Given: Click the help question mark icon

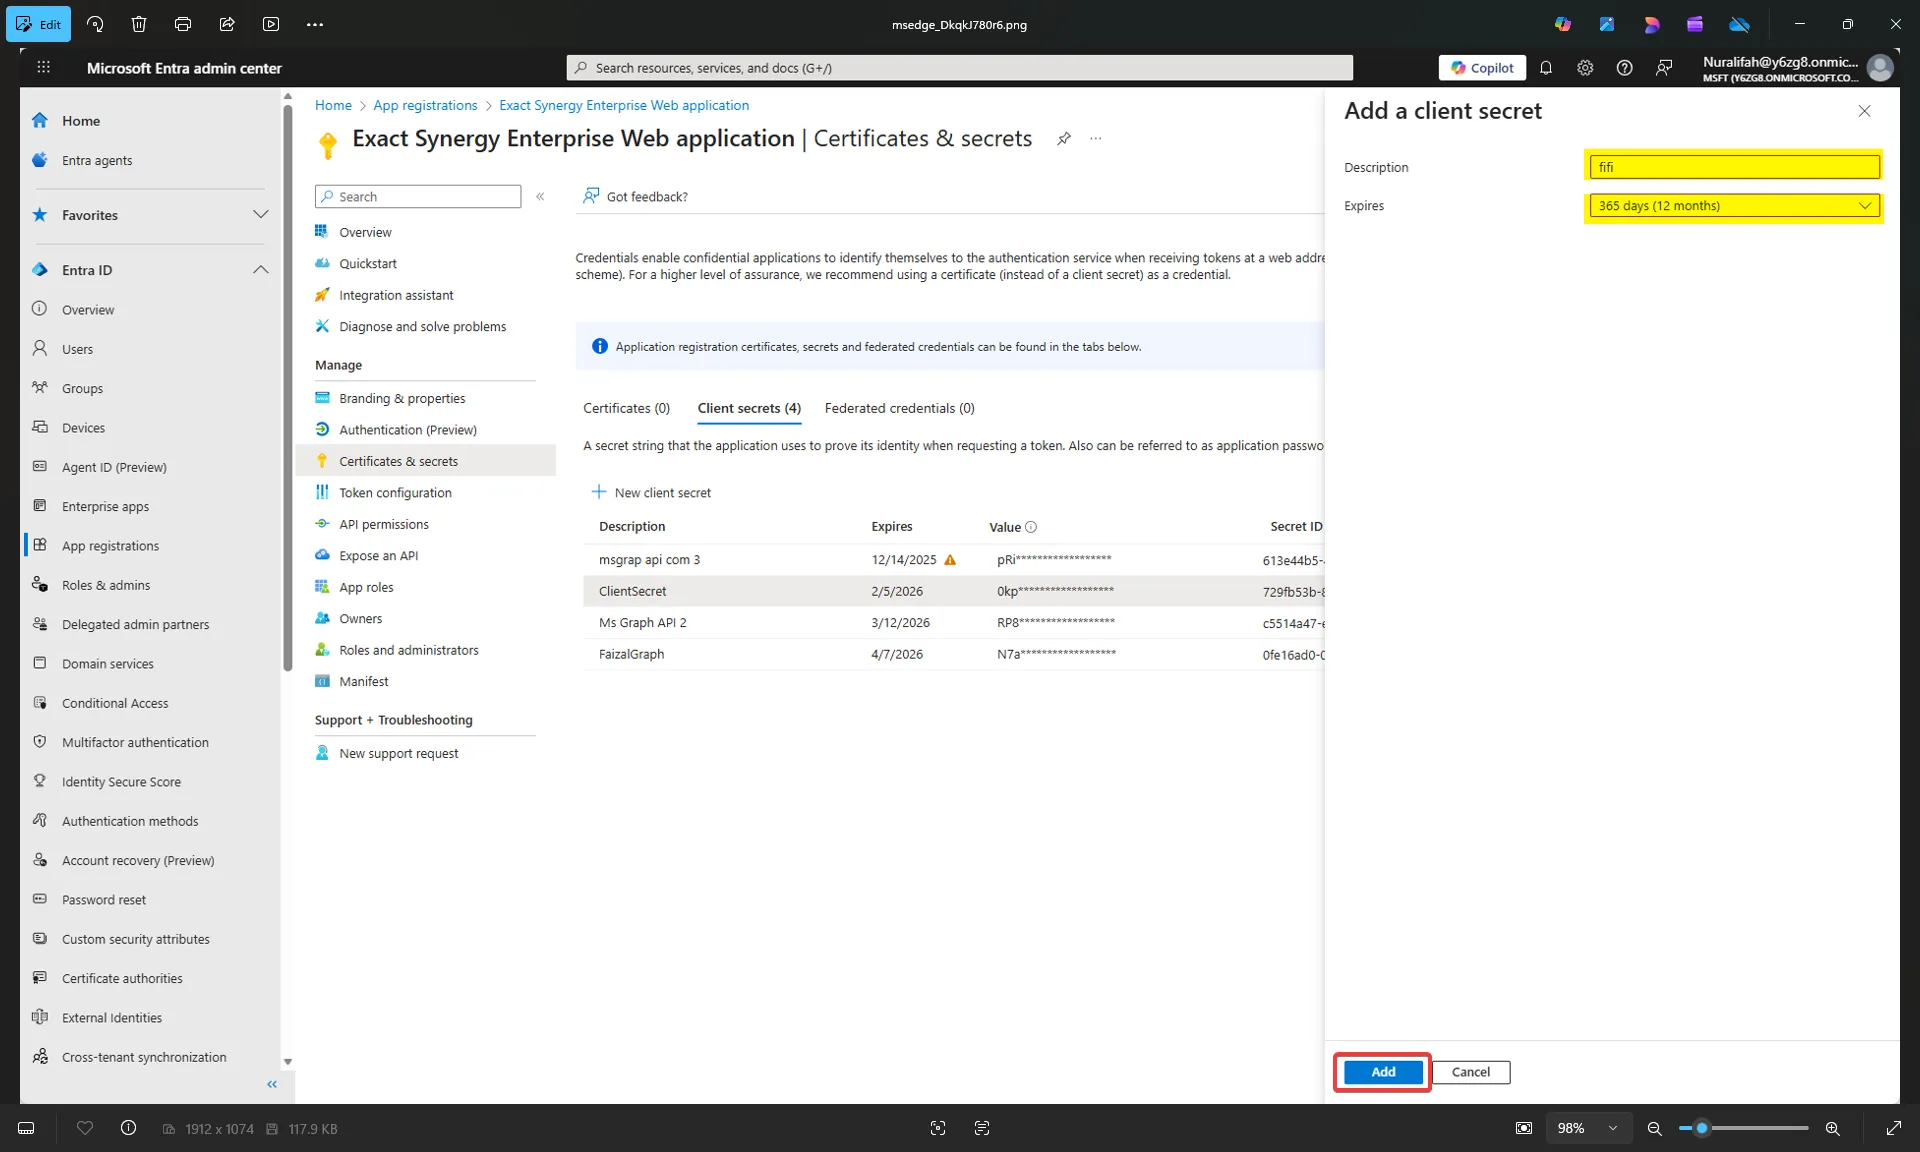Looking at the screenshot, I should [x=1624, y=67].
